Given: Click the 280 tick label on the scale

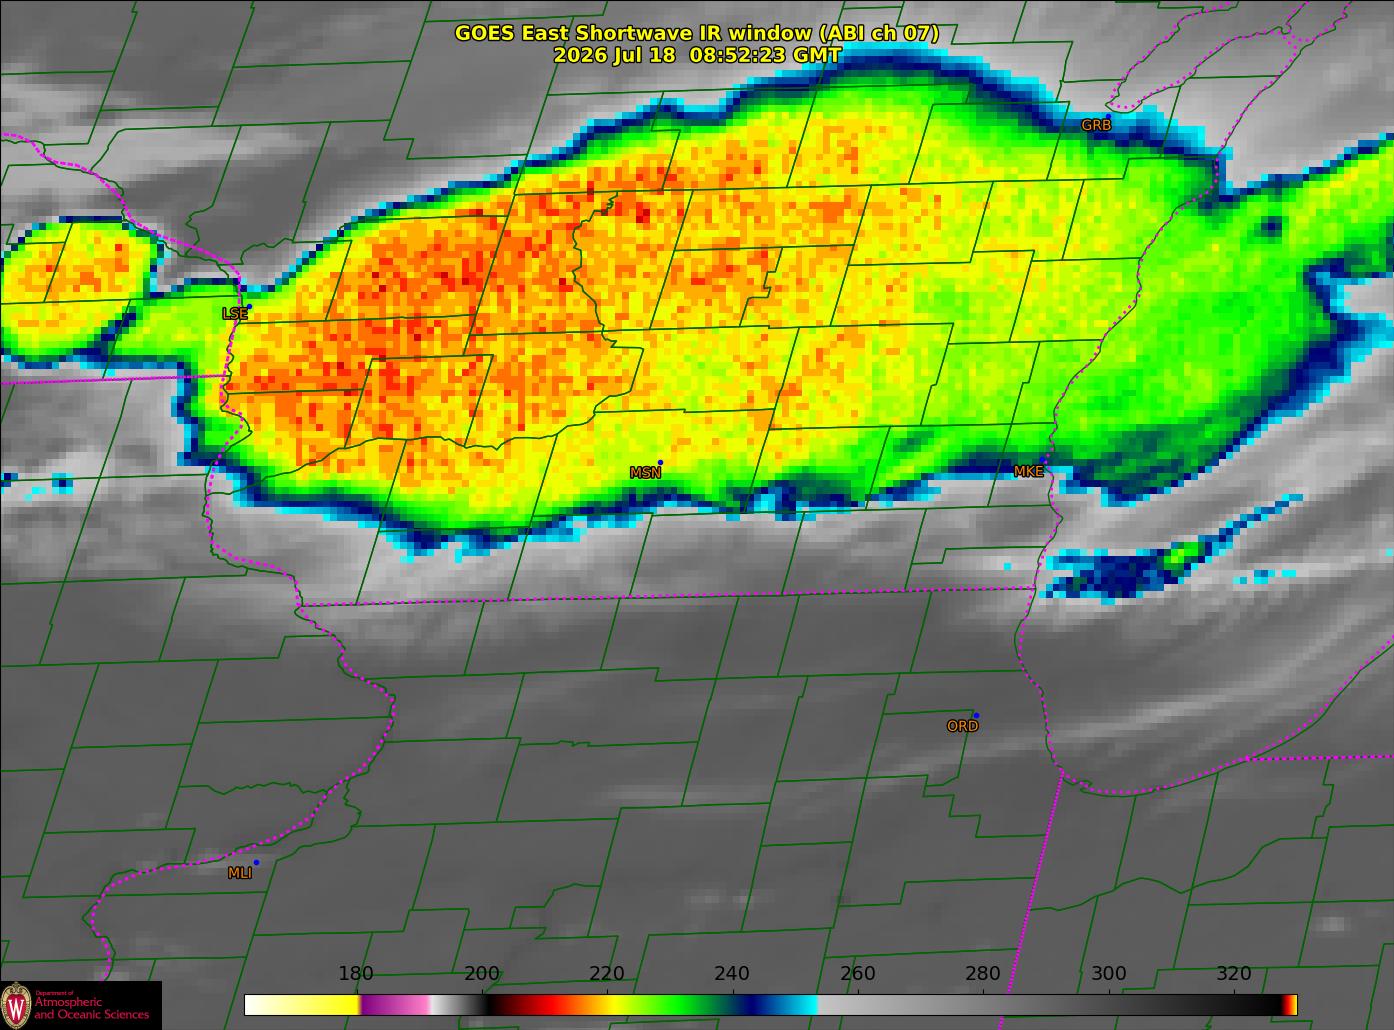Looking at the screenshot, I should (983, 974).
